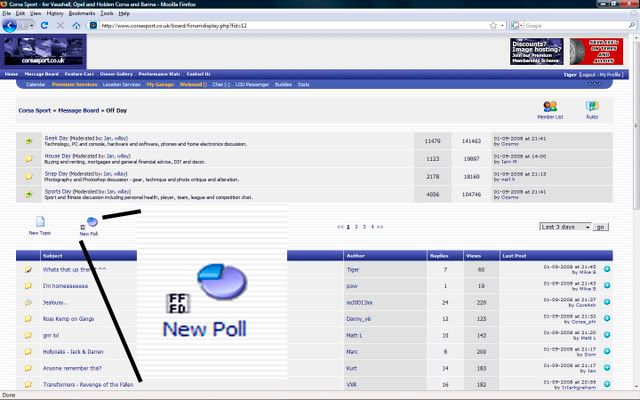Click the Image hosting banner advertisement

click(534, 50)
